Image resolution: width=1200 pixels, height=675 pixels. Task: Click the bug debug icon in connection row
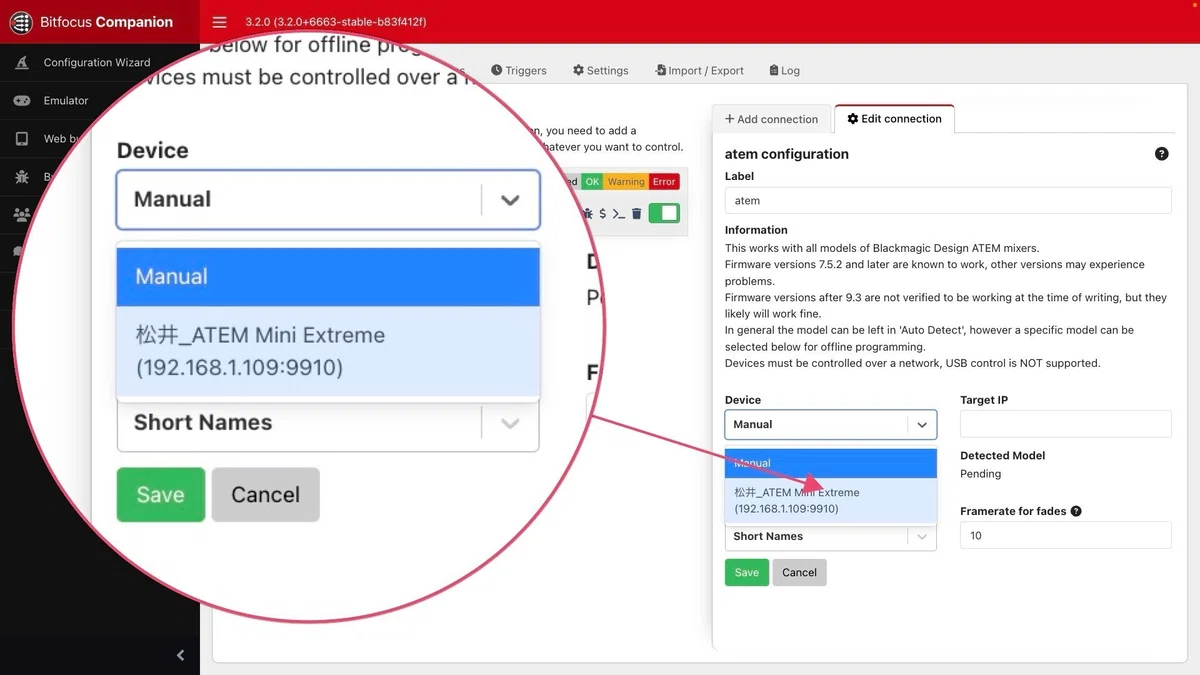[588, 213]
